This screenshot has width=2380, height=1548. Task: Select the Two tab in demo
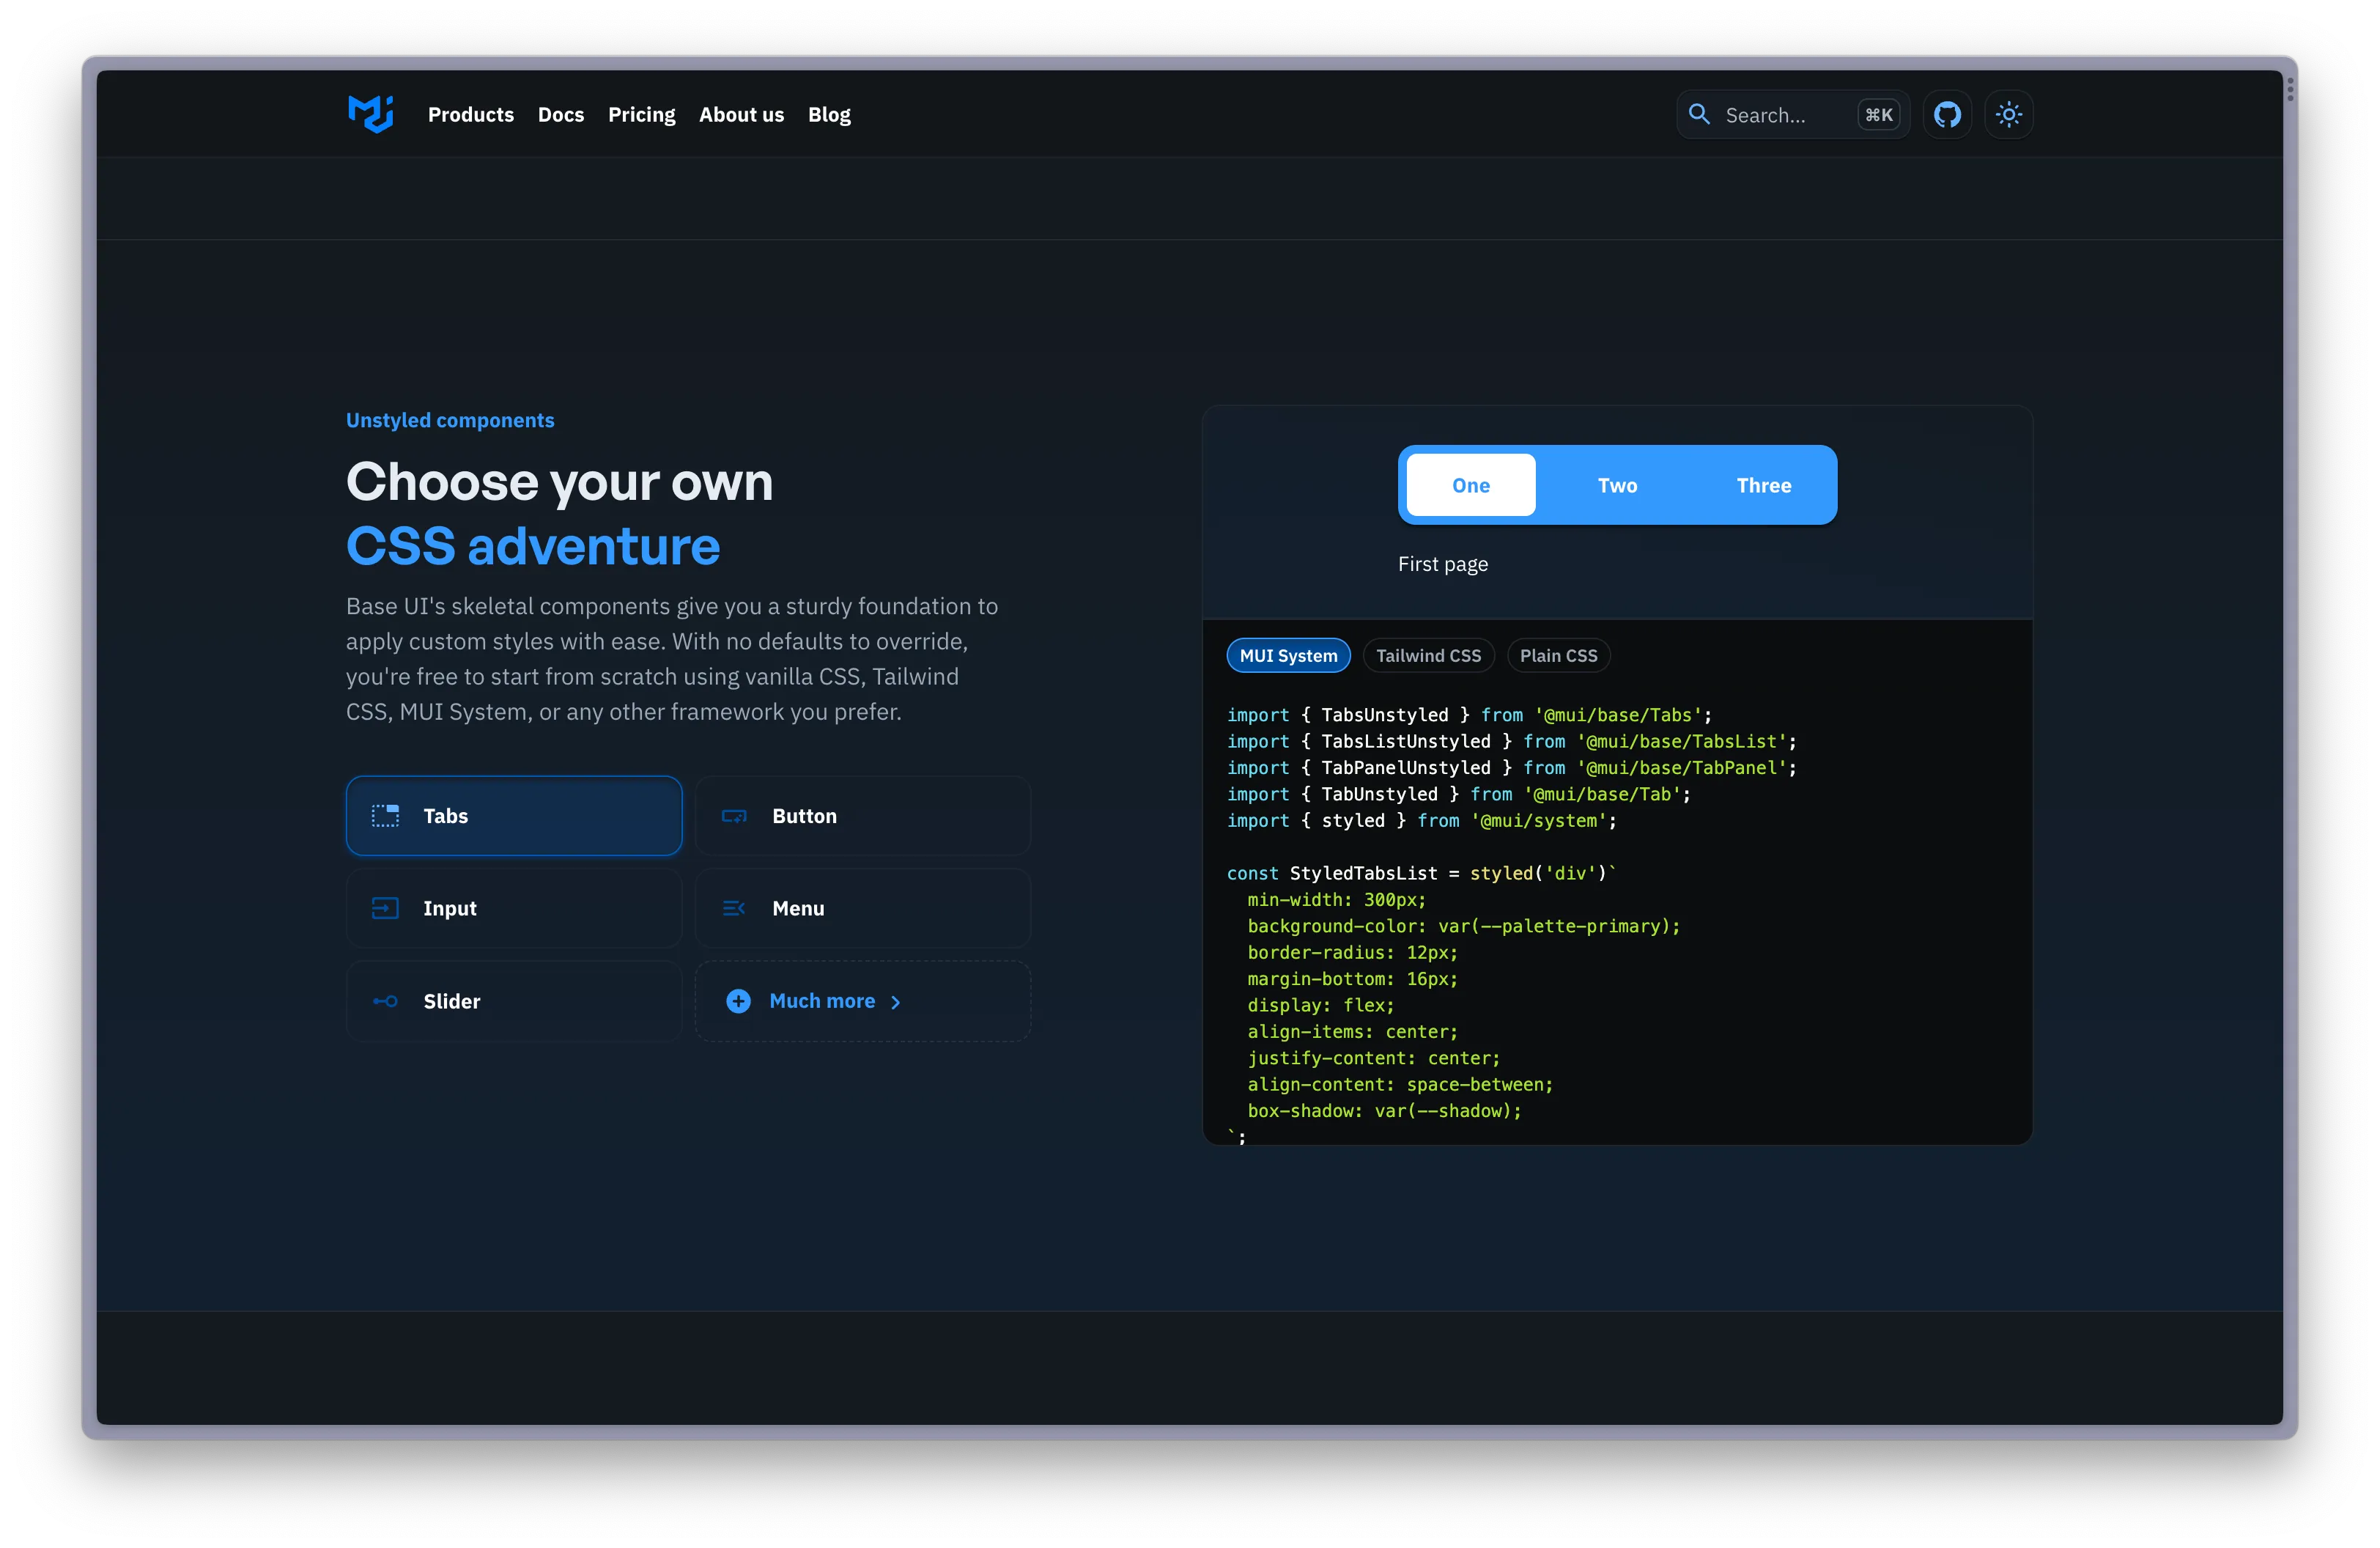1617,485
